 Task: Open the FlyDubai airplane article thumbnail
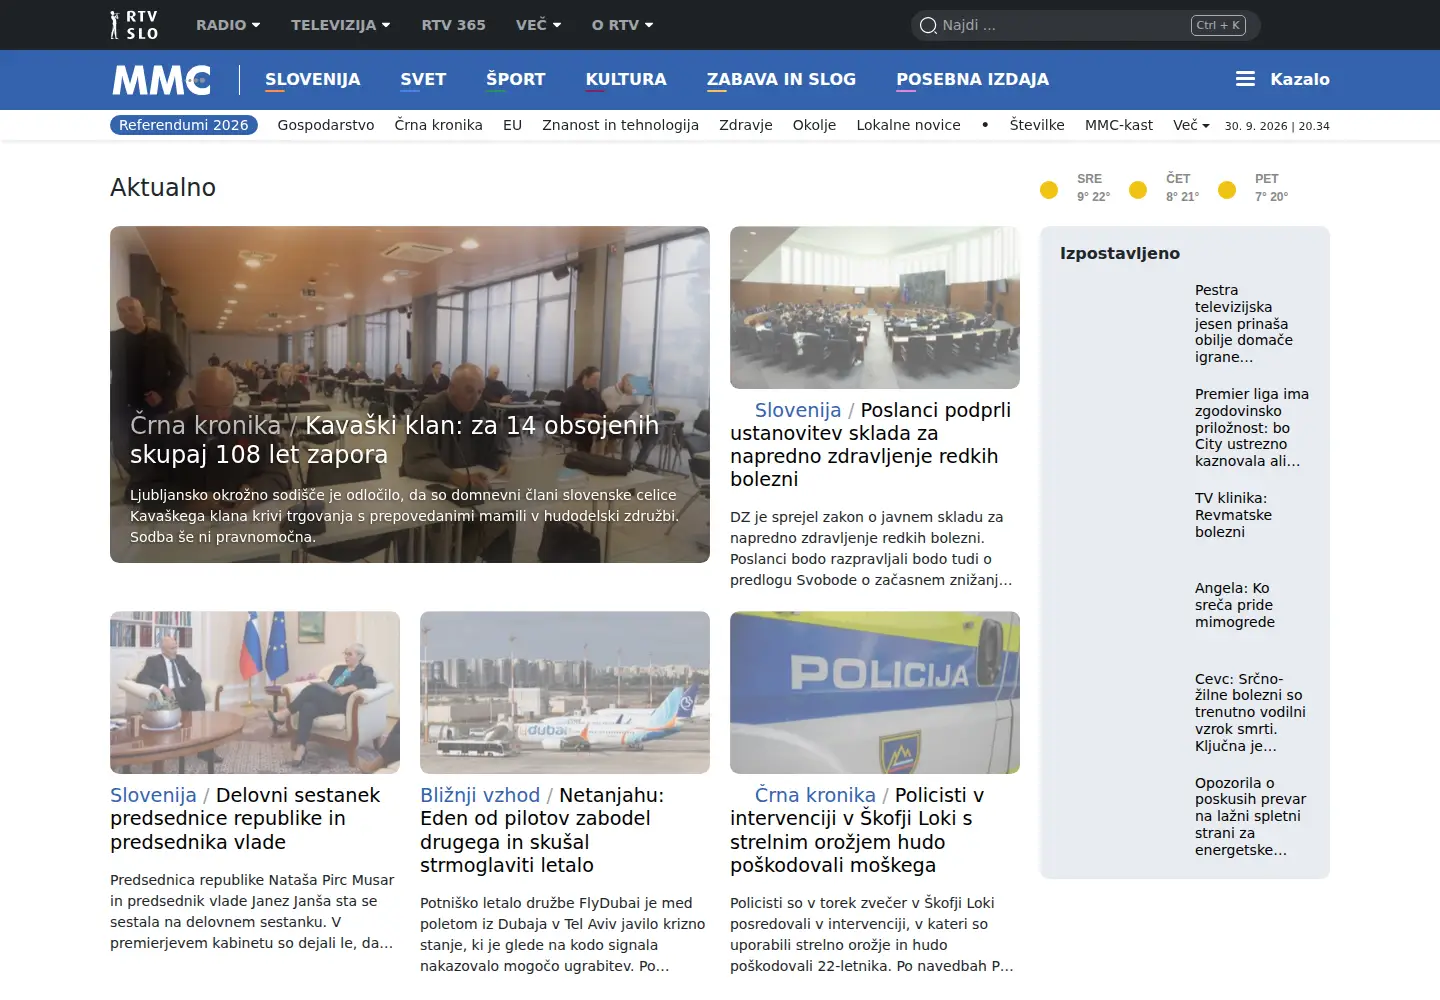(565, 692)
